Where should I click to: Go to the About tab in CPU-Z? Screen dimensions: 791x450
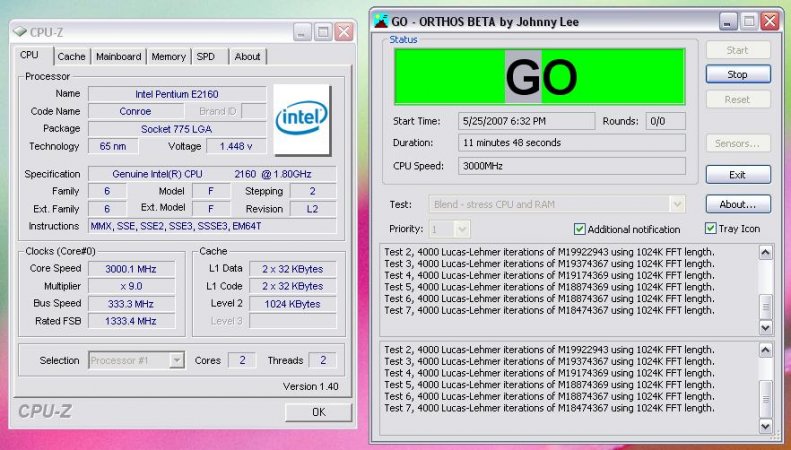[x=247, y=57]
